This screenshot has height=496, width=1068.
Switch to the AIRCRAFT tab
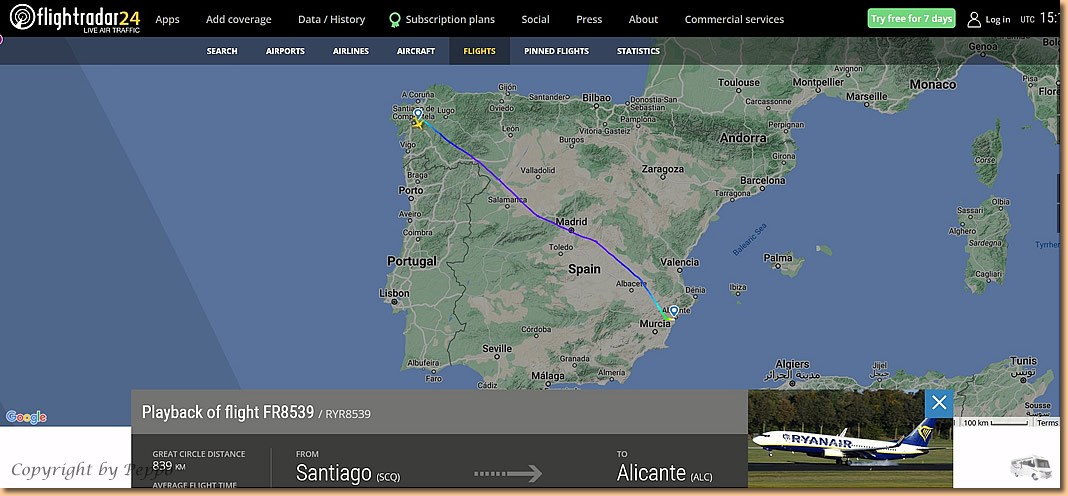coord(416,51)
